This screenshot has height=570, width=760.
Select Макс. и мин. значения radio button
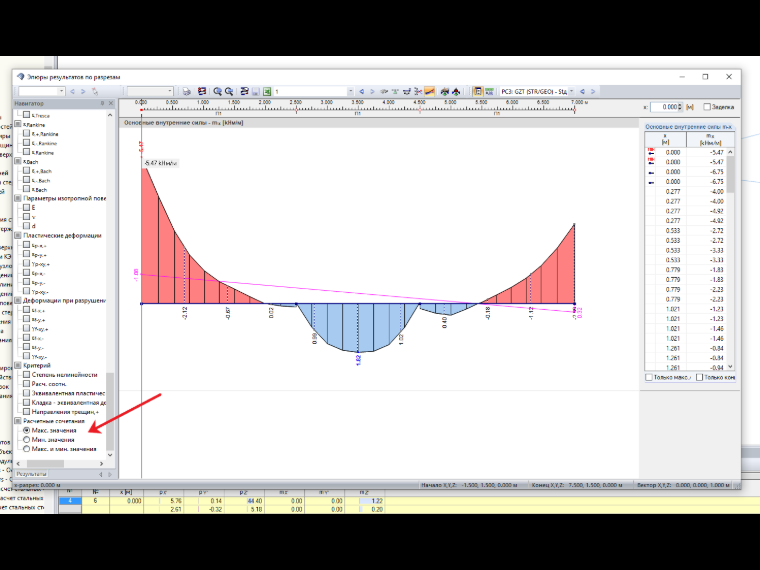click(27, 449)
